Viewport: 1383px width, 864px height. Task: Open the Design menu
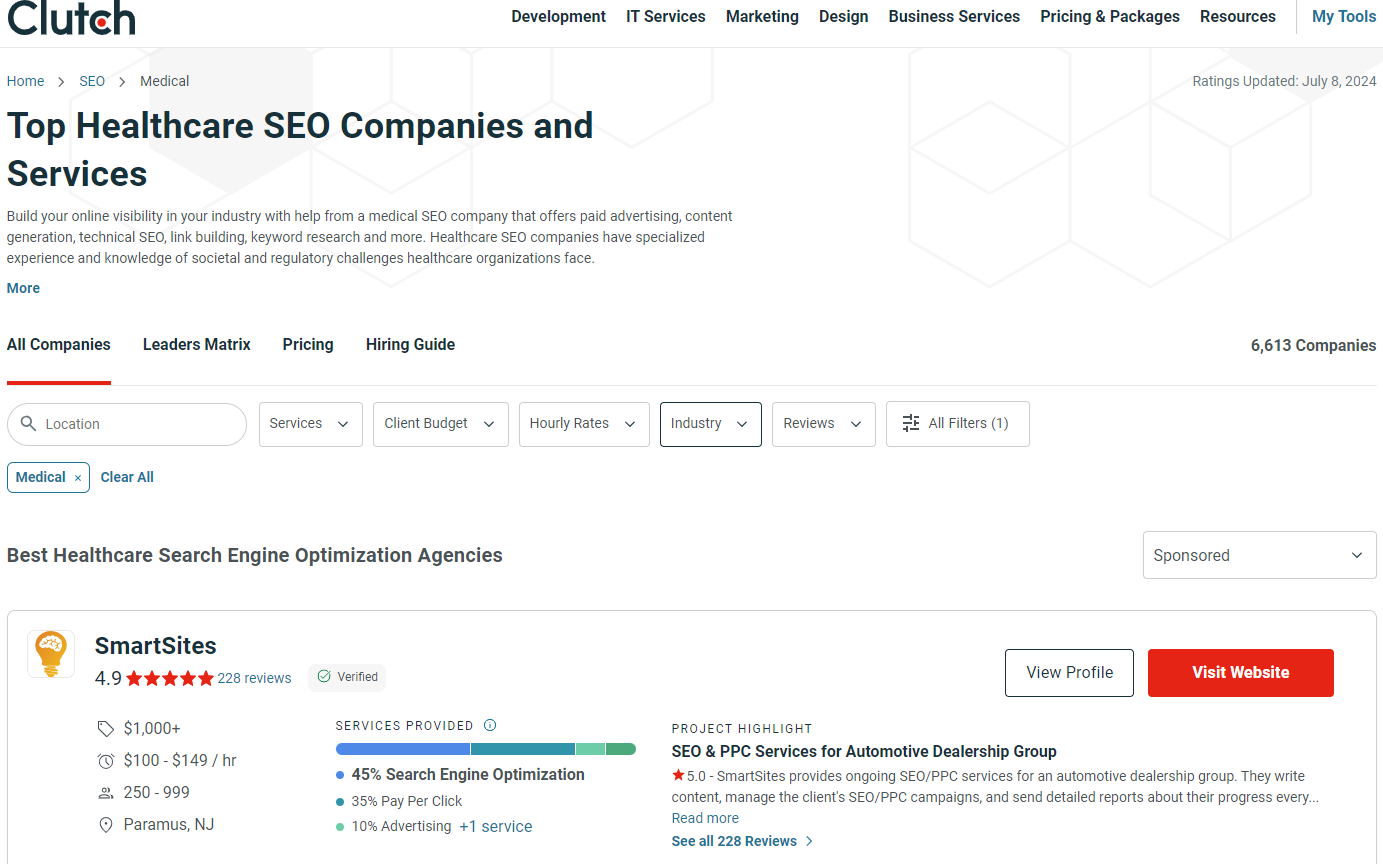(x=844, y=17)
